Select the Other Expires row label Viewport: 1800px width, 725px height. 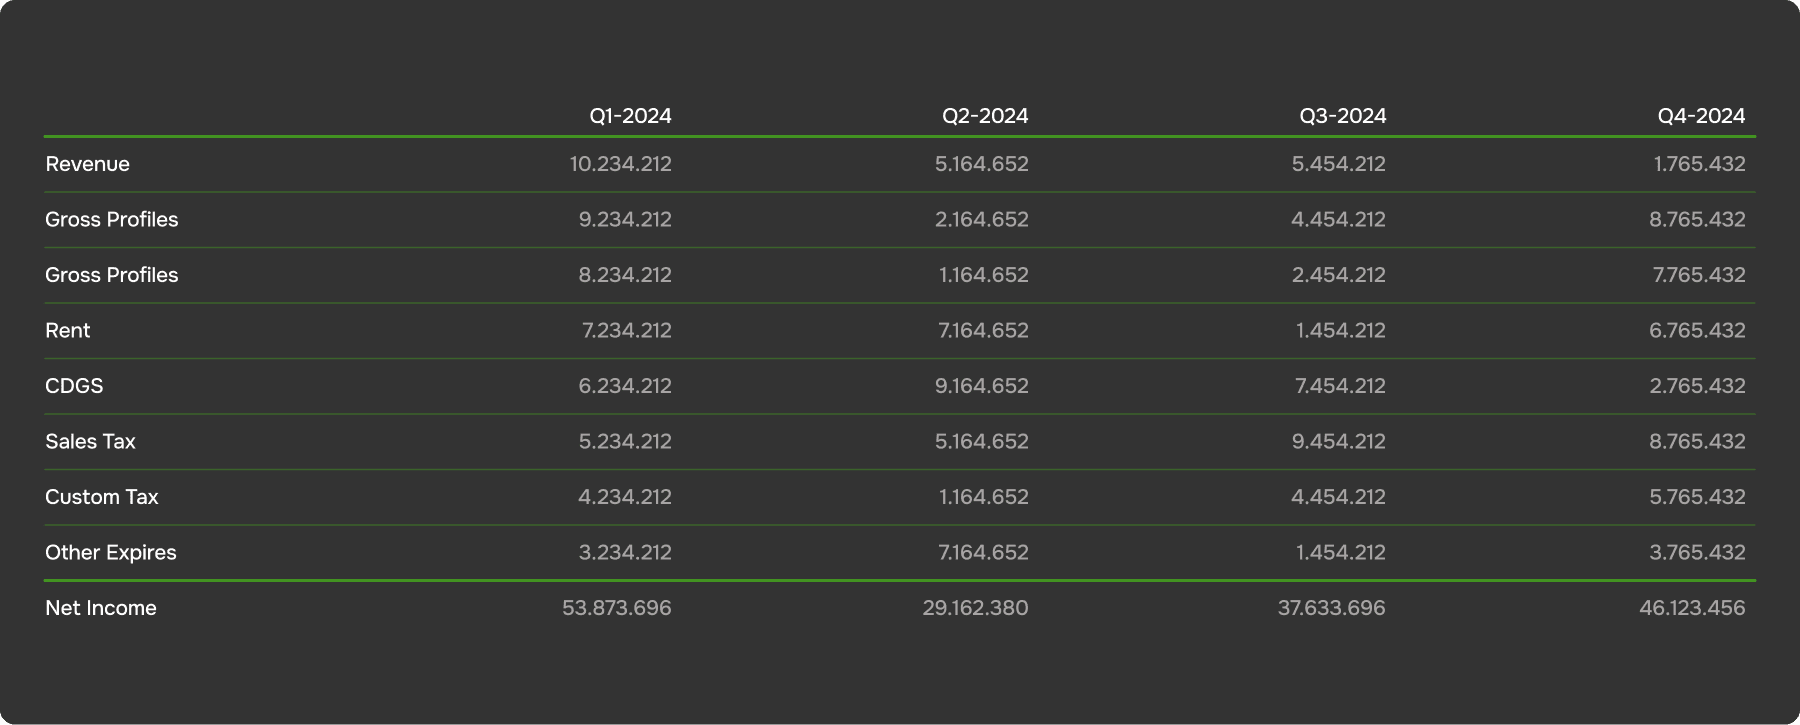click(x=111, y=552)
